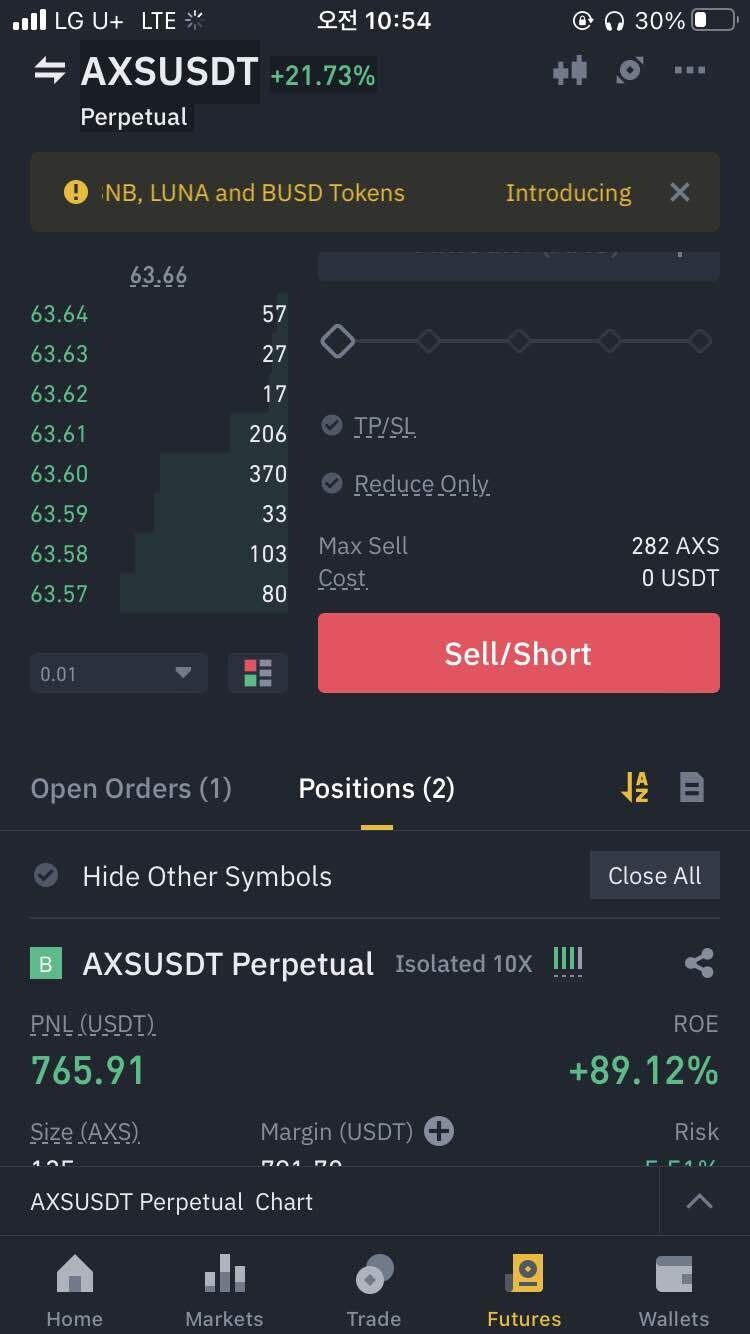Tap the Close All positions button
This screenshot has width=750, height=1334.
point(654,876)
